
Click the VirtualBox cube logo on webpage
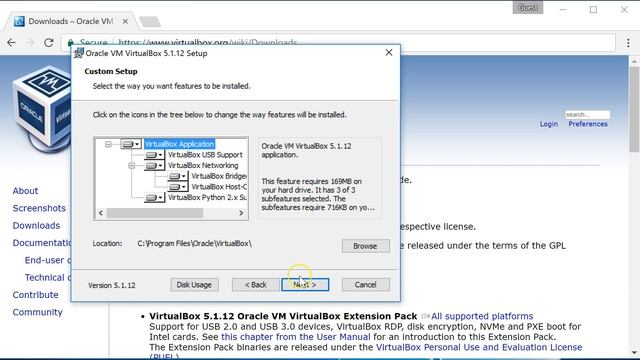click(x=41, y=108)
